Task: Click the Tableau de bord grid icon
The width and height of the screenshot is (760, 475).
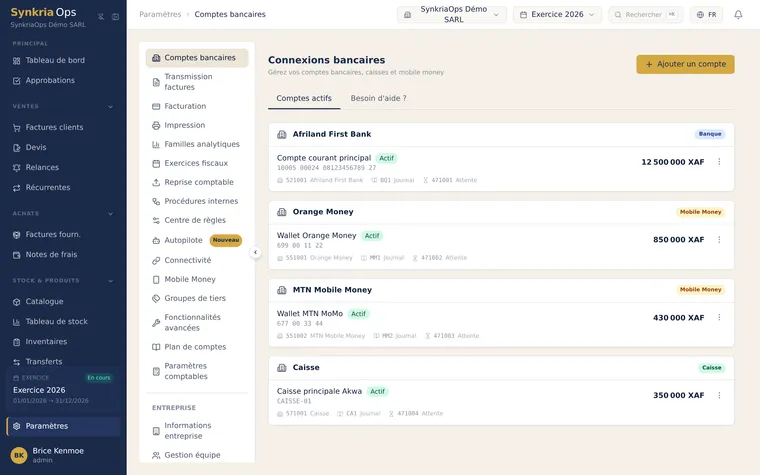Action: tap(16, 61)
